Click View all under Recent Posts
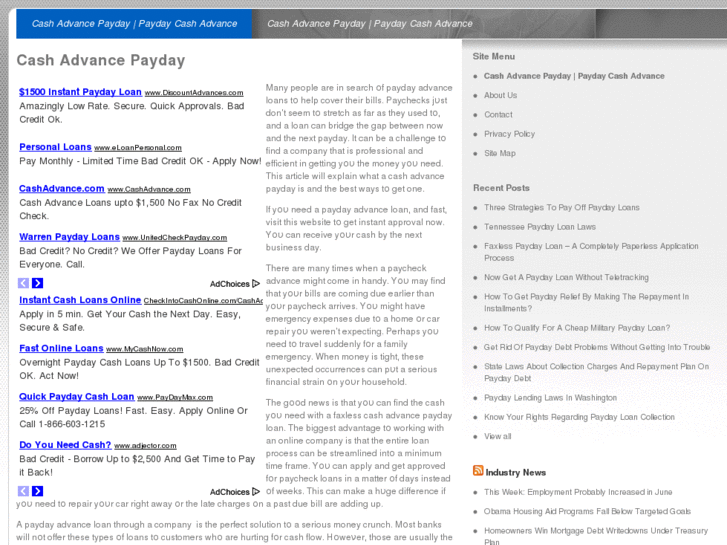The height and width of the screenshot is (545, 727). [x=497, y=436]
